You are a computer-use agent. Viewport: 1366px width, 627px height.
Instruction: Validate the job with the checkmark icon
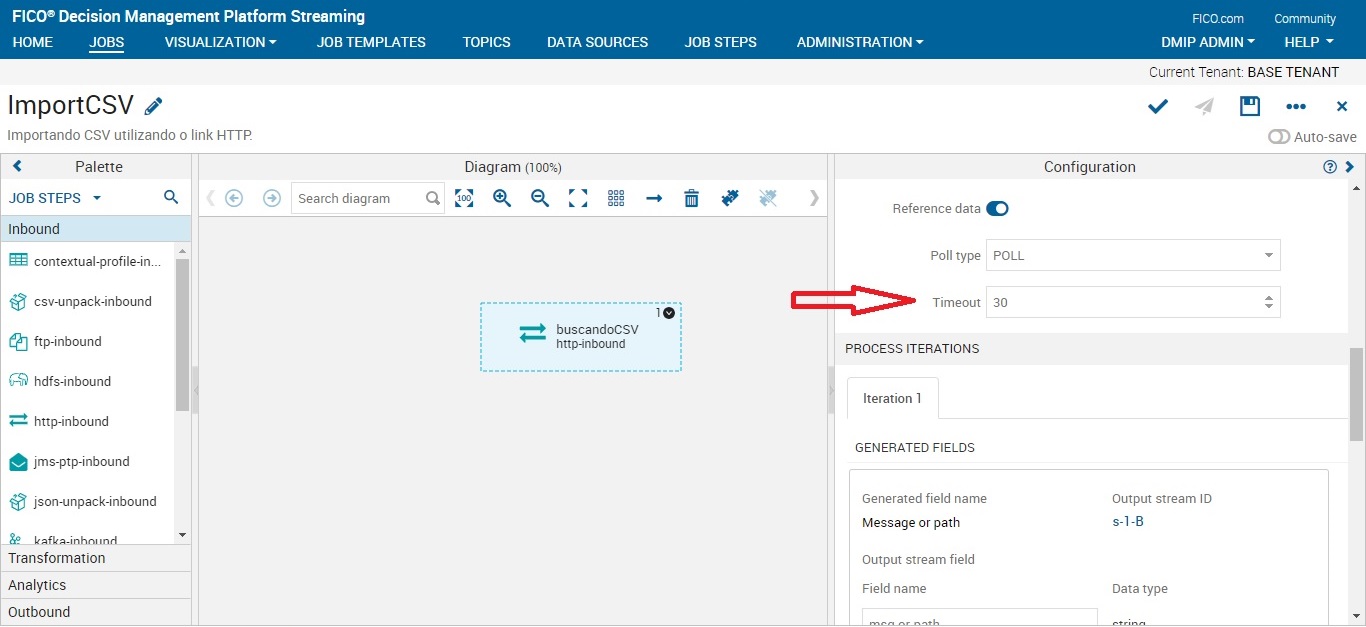click(1157, 106)
